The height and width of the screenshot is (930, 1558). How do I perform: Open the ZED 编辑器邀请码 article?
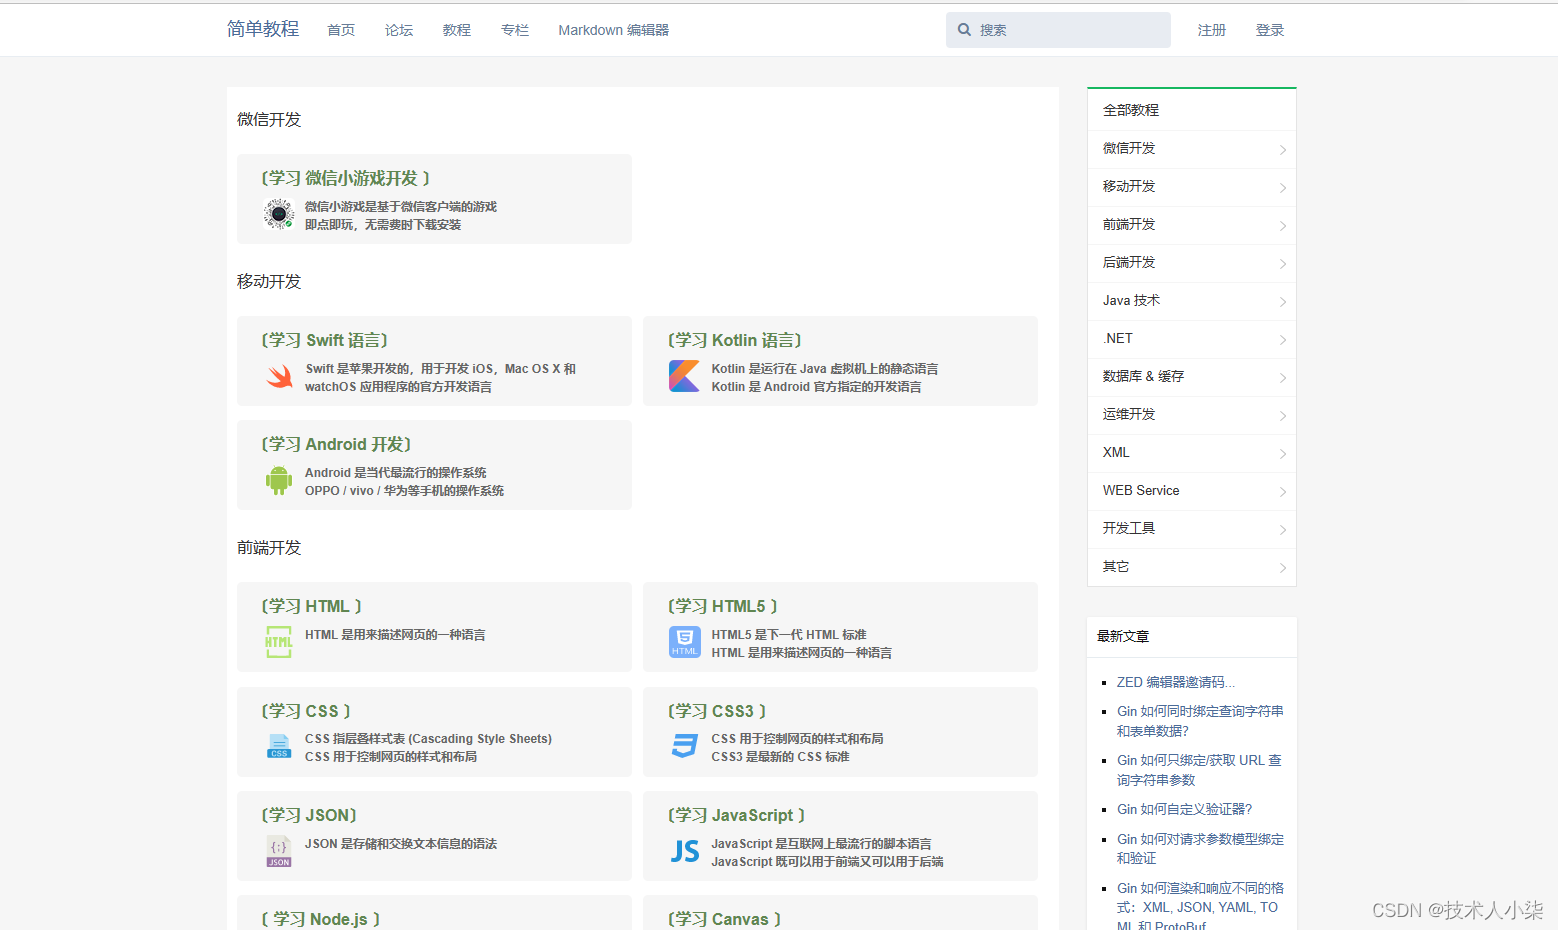coord(1176,682)
